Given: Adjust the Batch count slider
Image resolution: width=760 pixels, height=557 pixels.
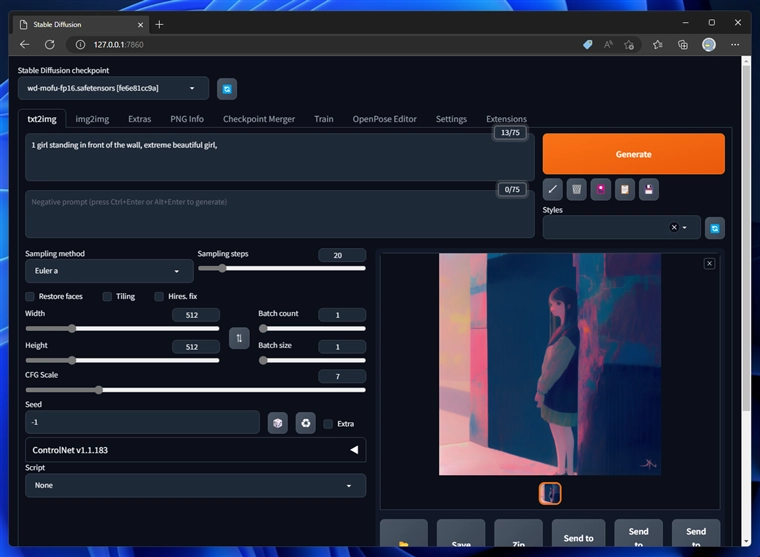Looking at the screenshot, I should tap(312, 329).
